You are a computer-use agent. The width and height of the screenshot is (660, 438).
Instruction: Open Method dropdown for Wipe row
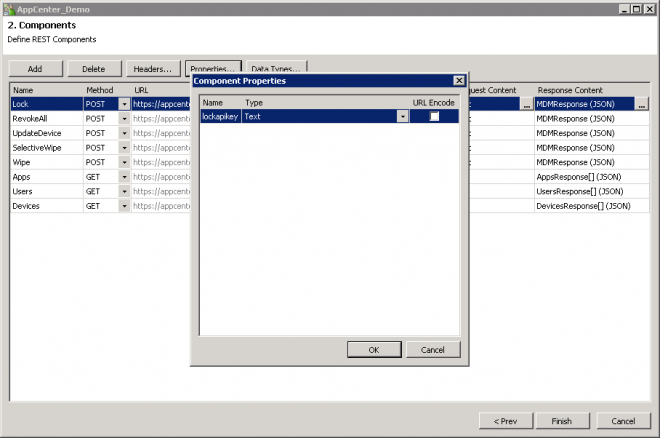coord(124,162)
